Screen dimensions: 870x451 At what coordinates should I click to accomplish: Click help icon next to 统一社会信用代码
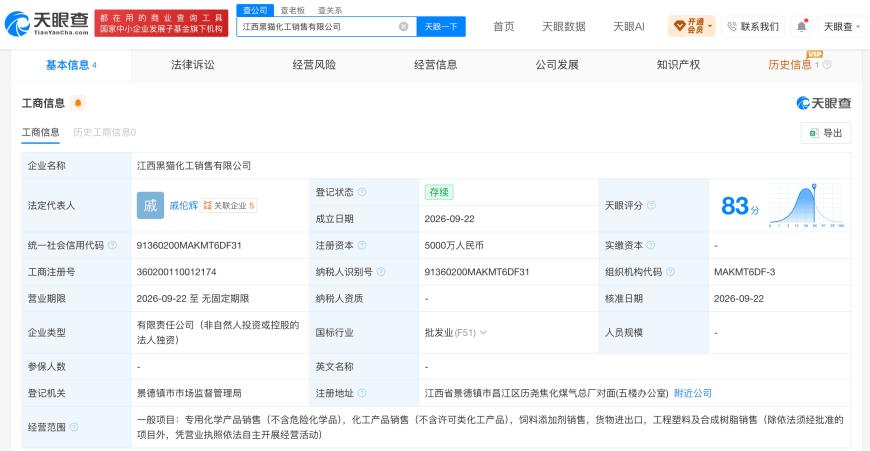point(112,245)
